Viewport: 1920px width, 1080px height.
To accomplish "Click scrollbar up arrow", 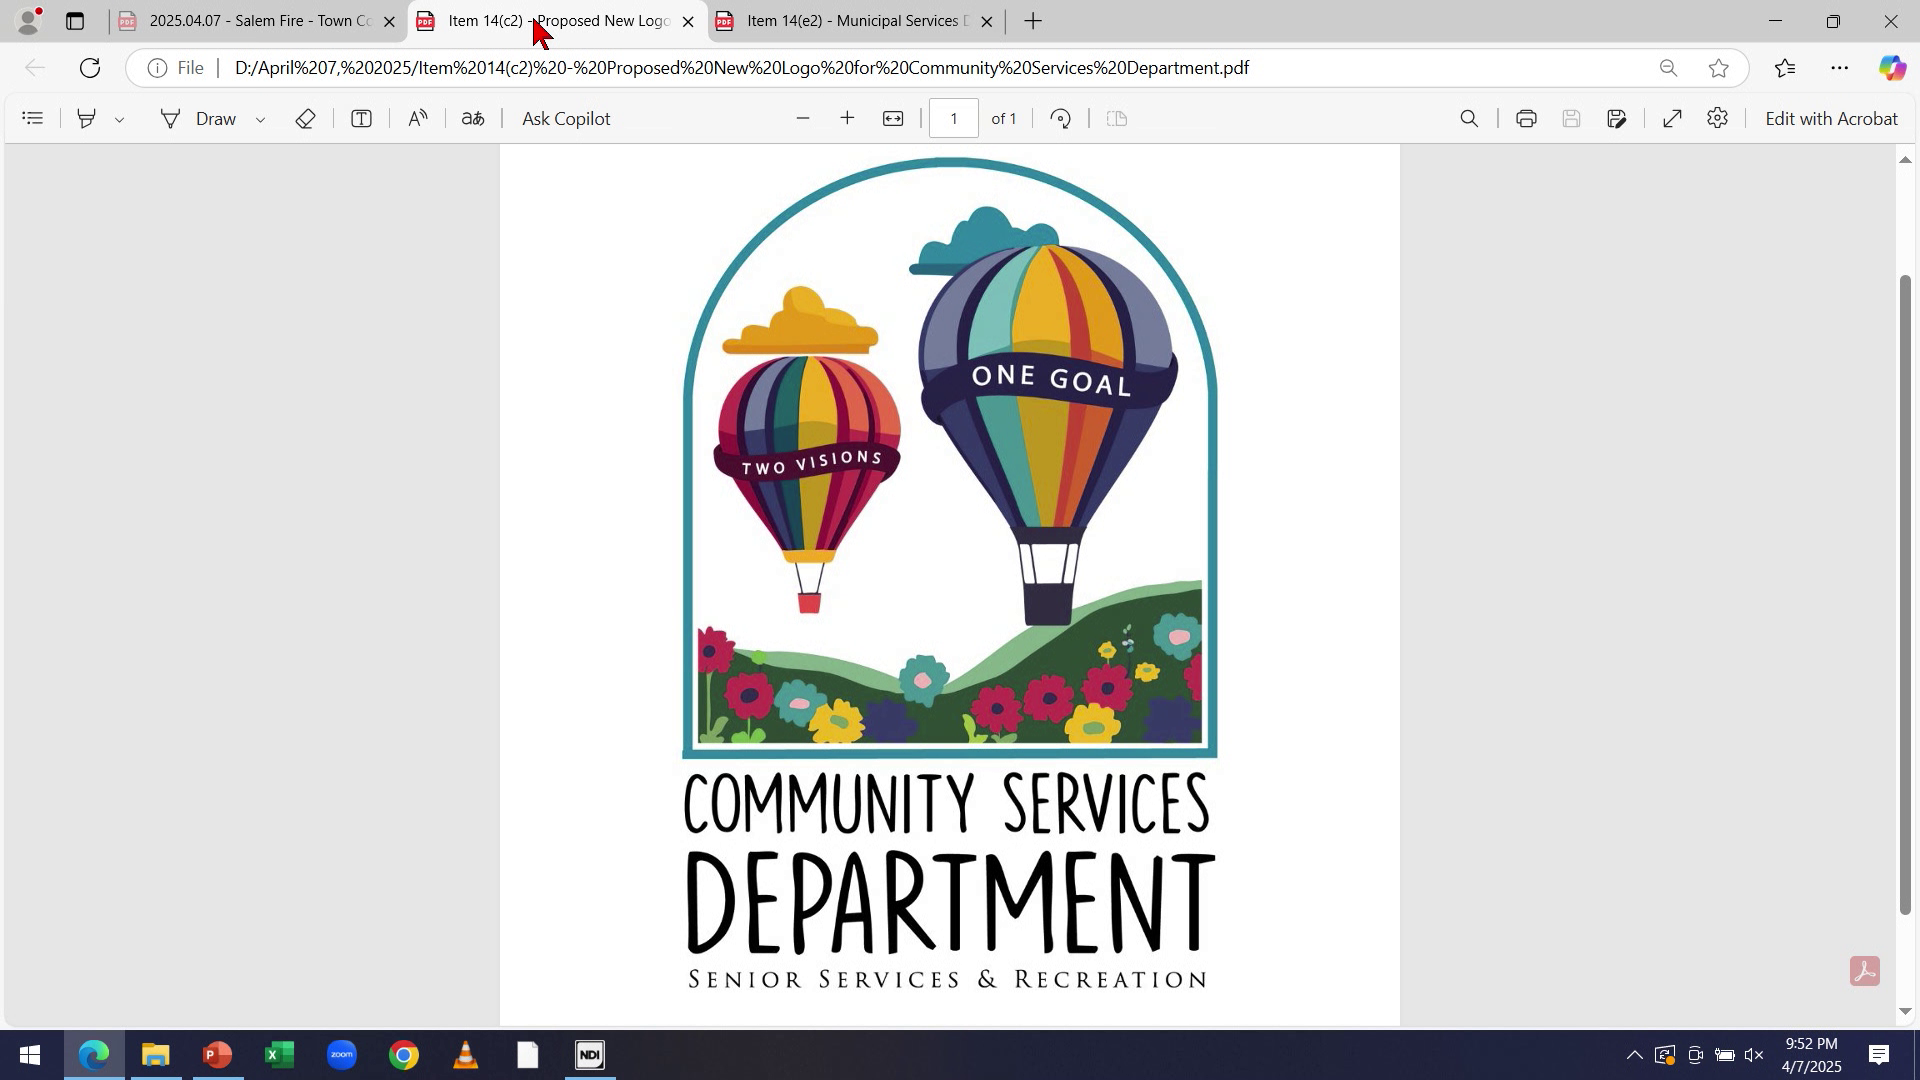I will click(1905, 160).
